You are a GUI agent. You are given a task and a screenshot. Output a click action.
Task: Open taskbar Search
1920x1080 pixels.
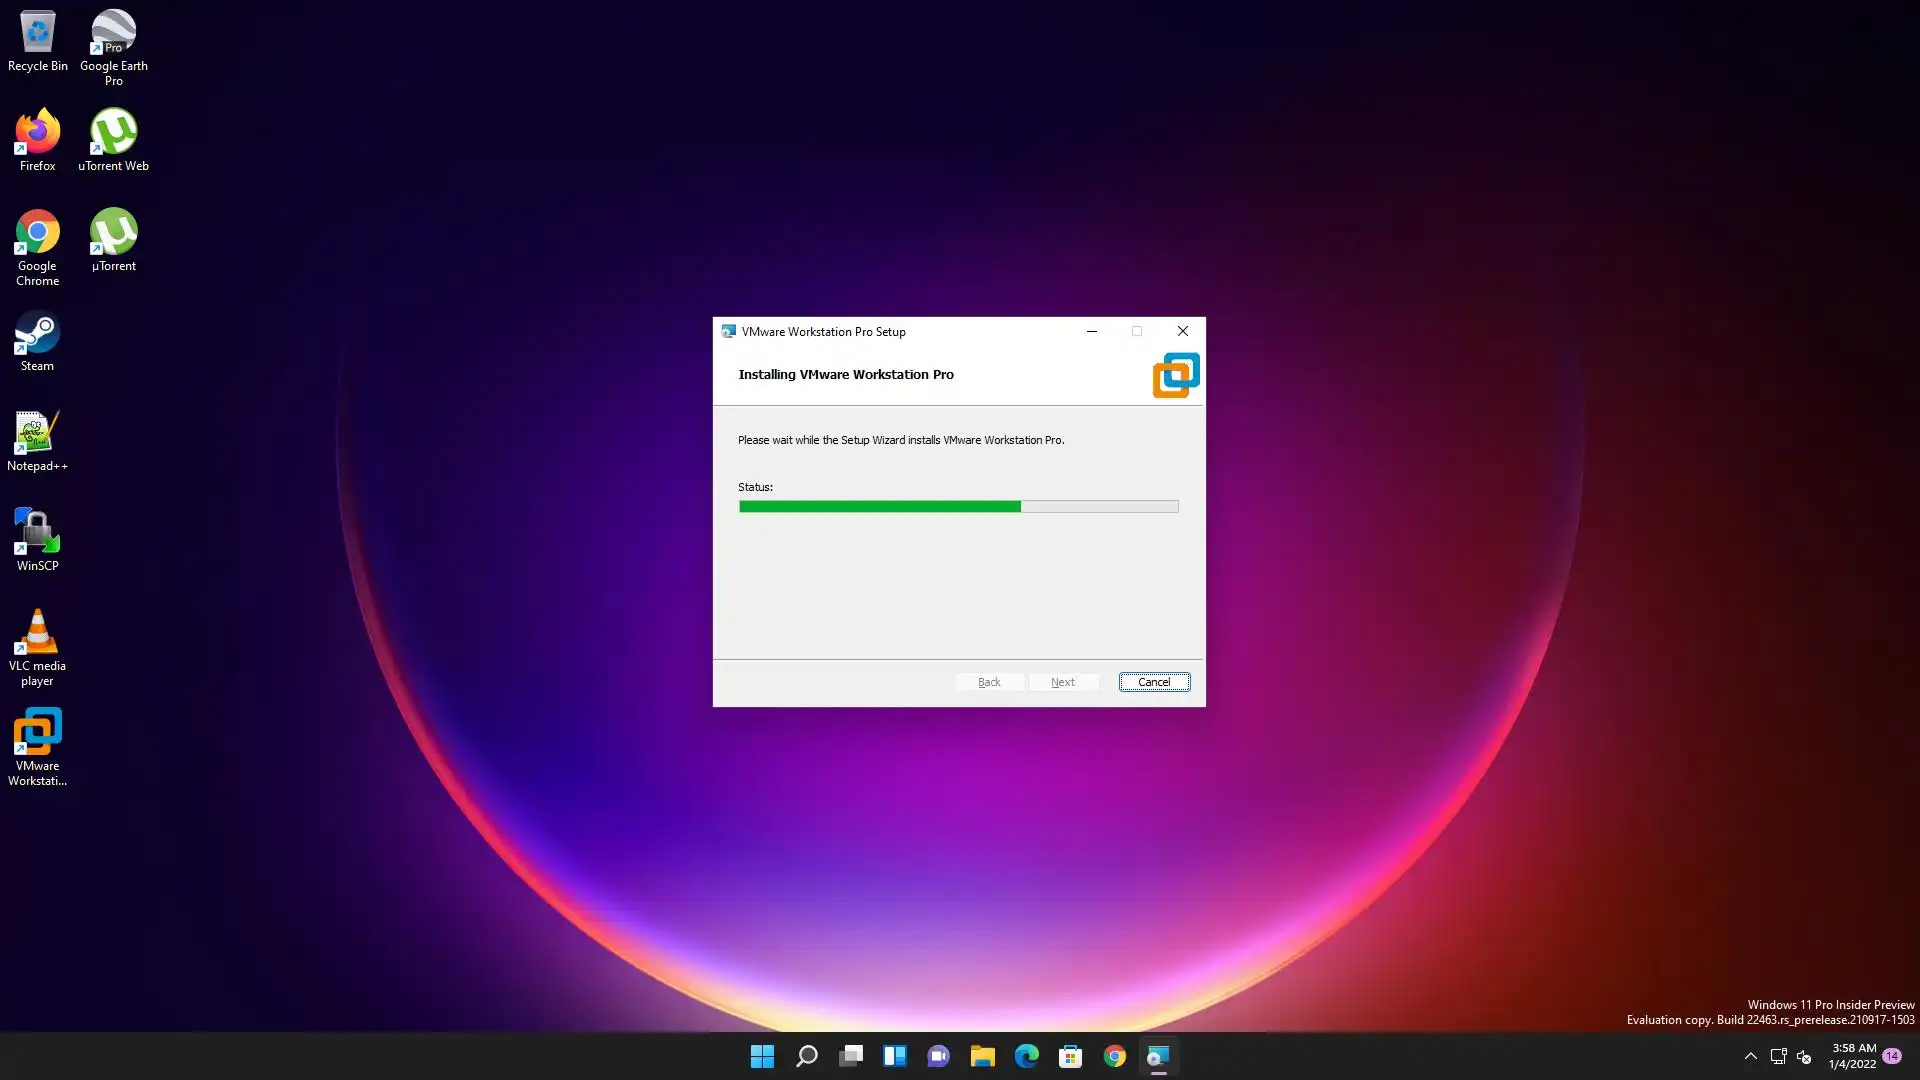coord(806,1056)
